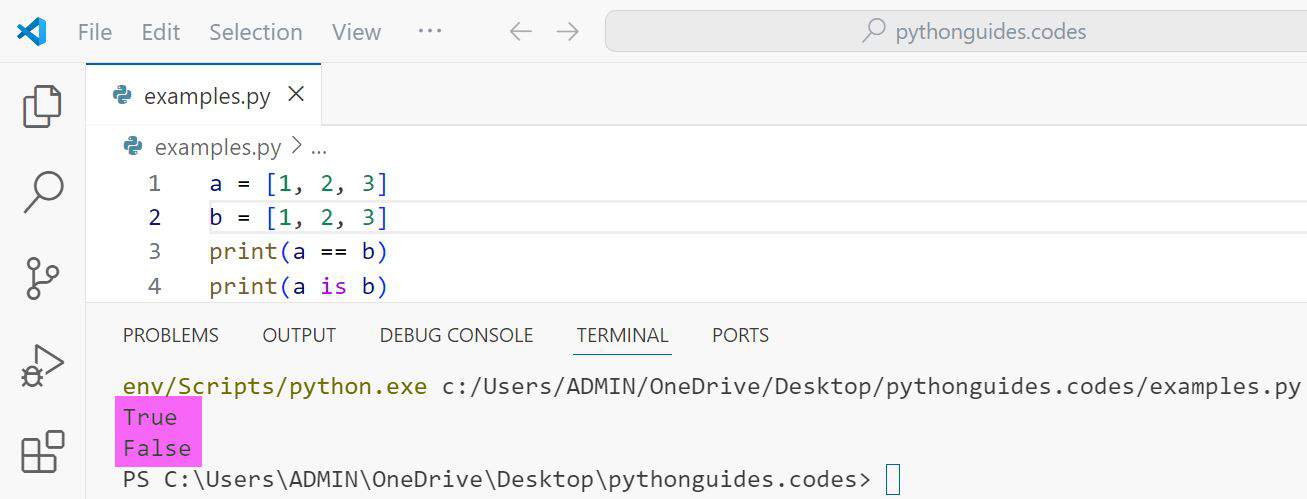The height and width of the screenshot is (499, 1307).
Task: Open the Explorer view in activity bar
Action: pos(42,106)
